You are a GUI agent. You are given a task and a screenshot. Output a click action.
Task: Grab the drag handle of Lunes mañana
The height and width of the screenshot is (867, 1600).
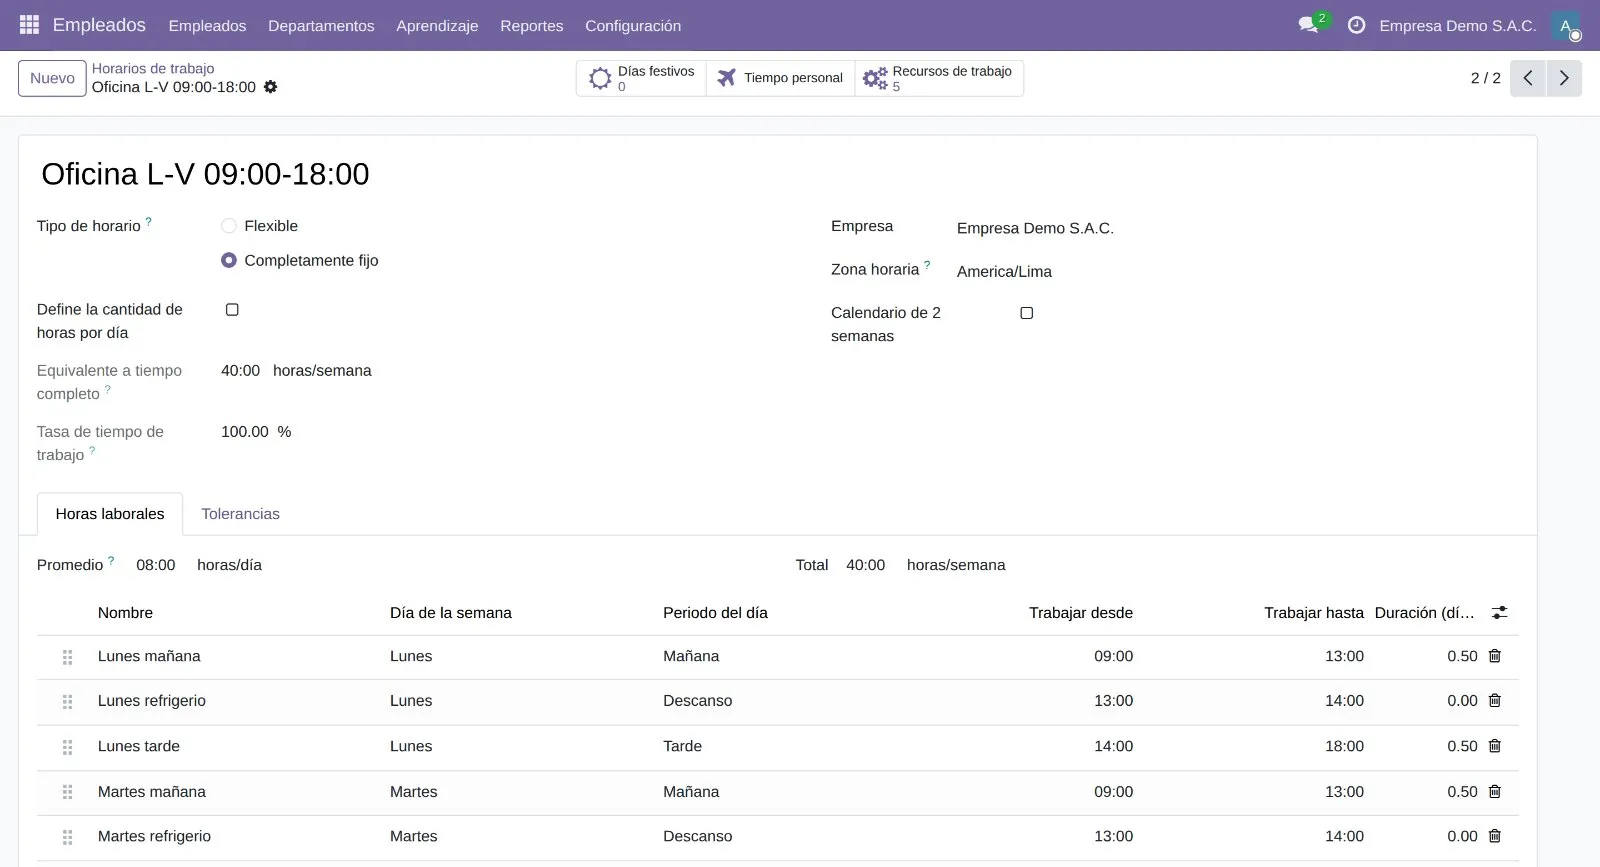[x=67, y=657]
